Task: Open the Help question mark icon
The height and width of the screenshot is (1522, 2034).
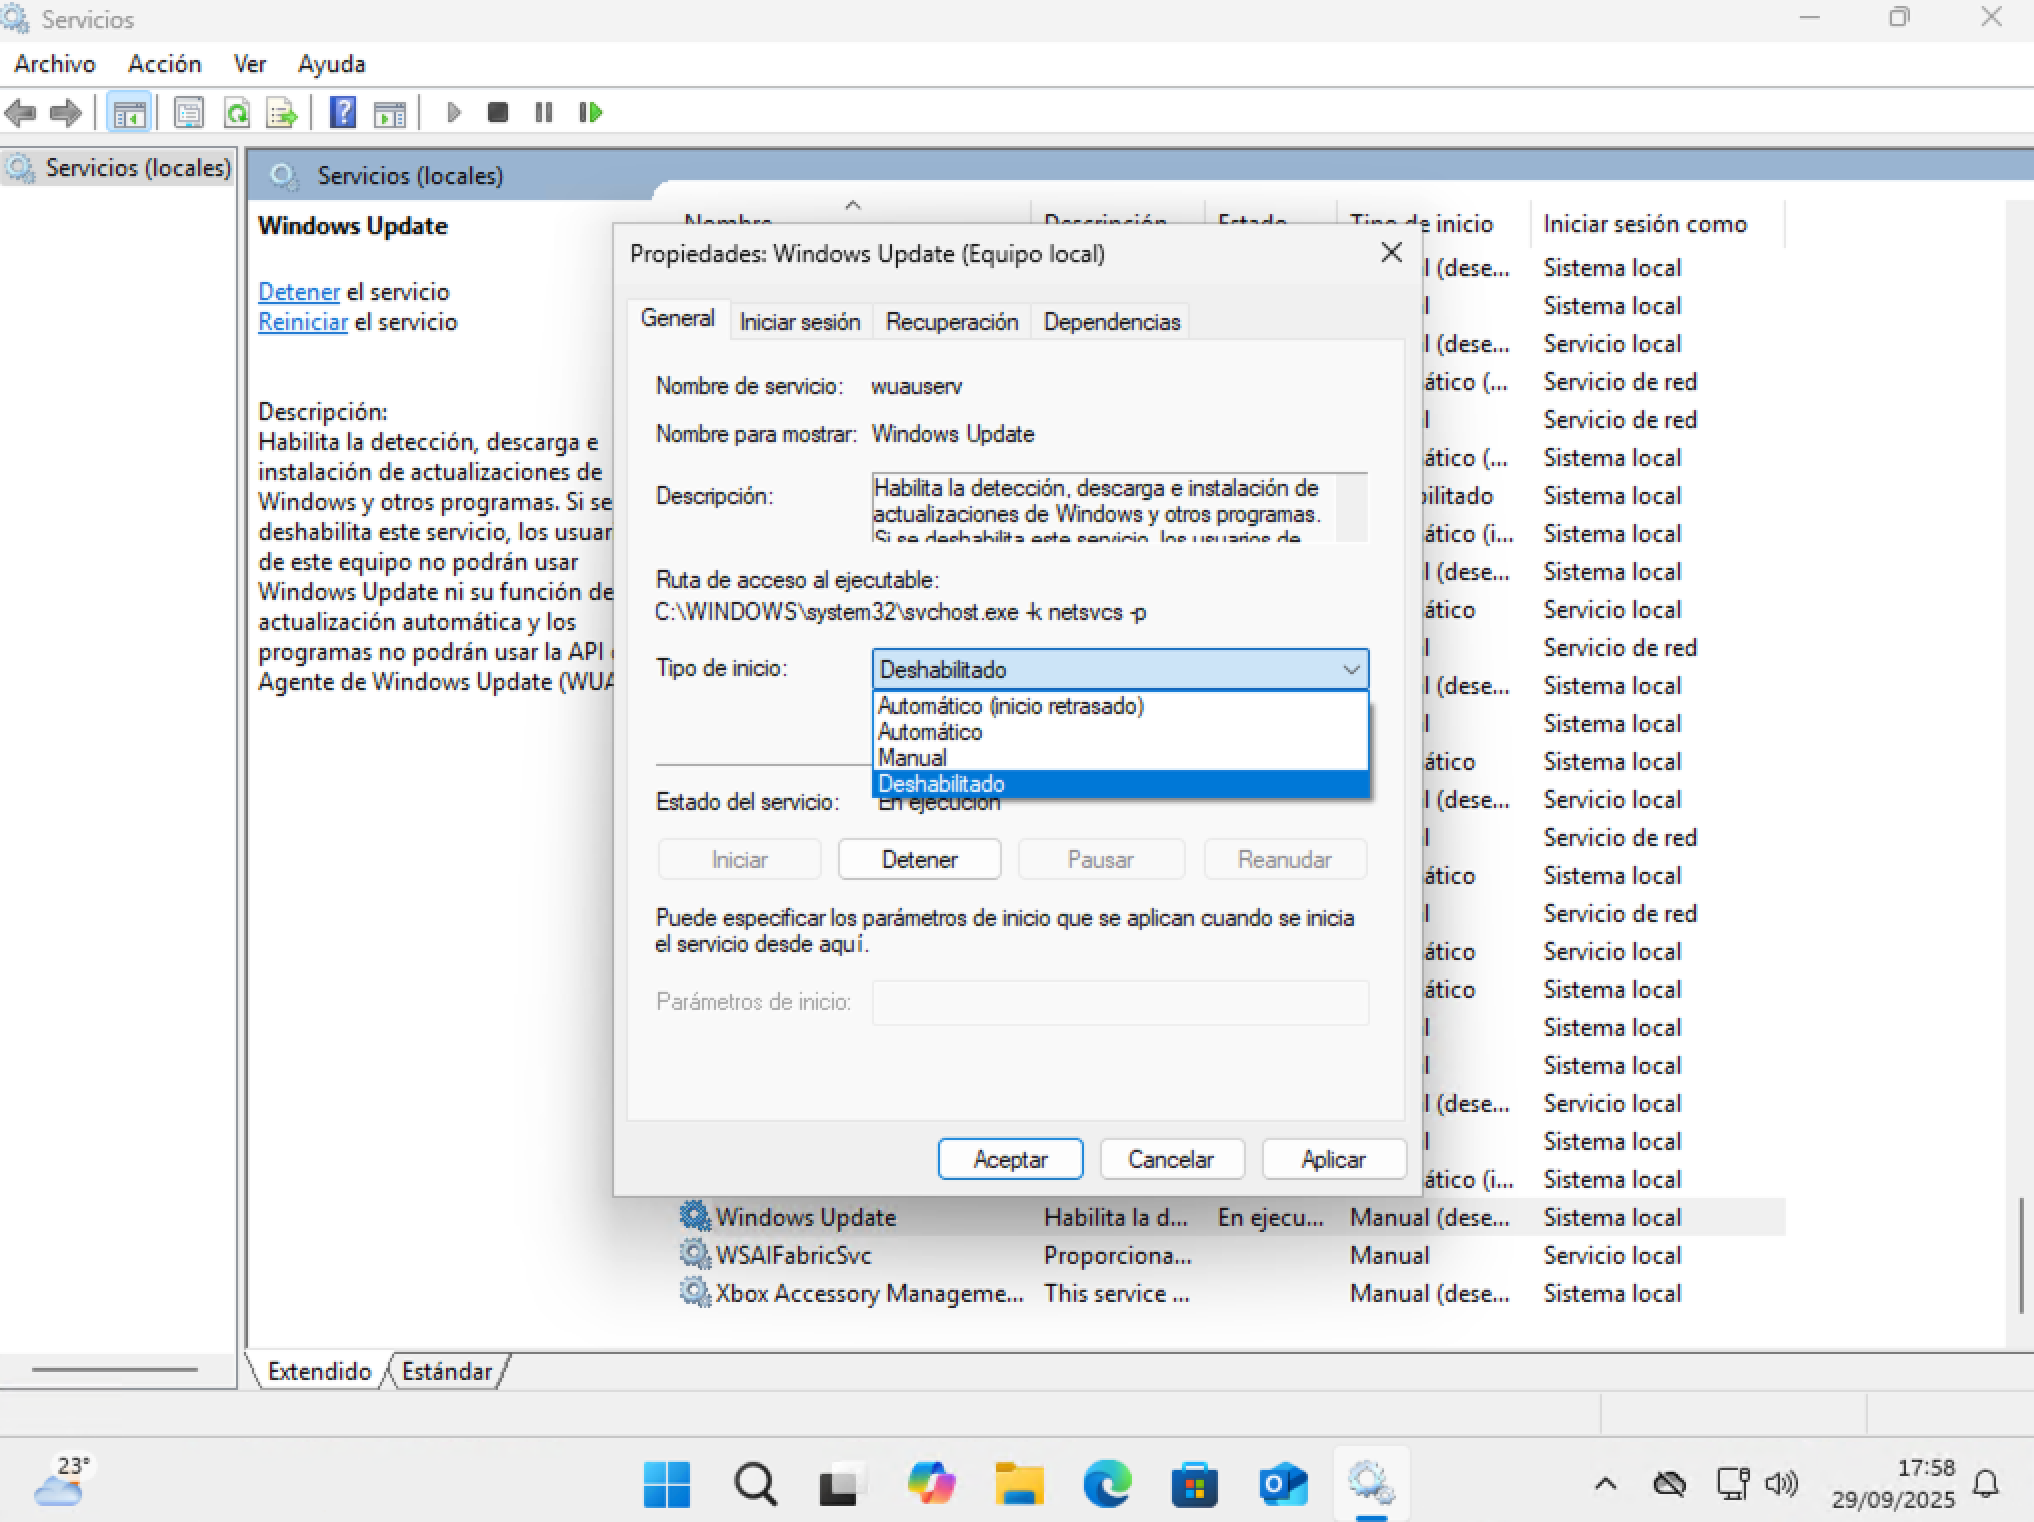Action: coord(343,112)
